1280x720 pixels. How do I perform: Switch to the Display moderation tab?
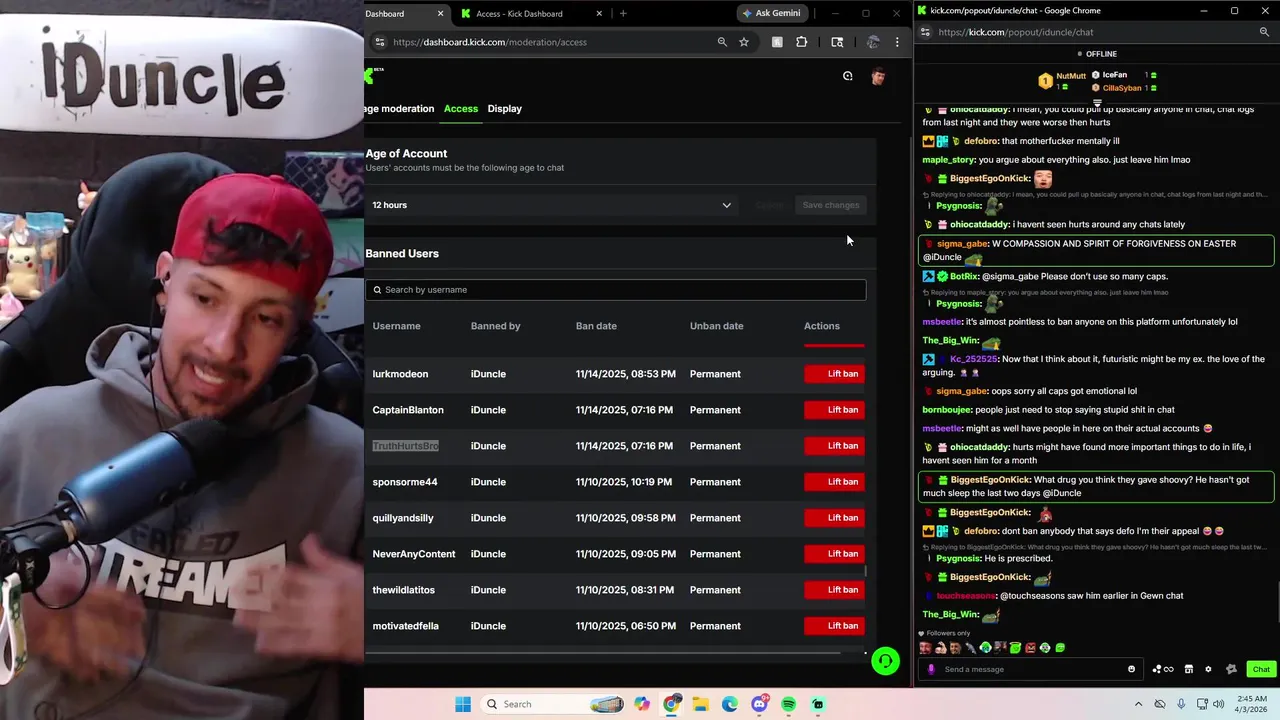(x=505, y=108)
